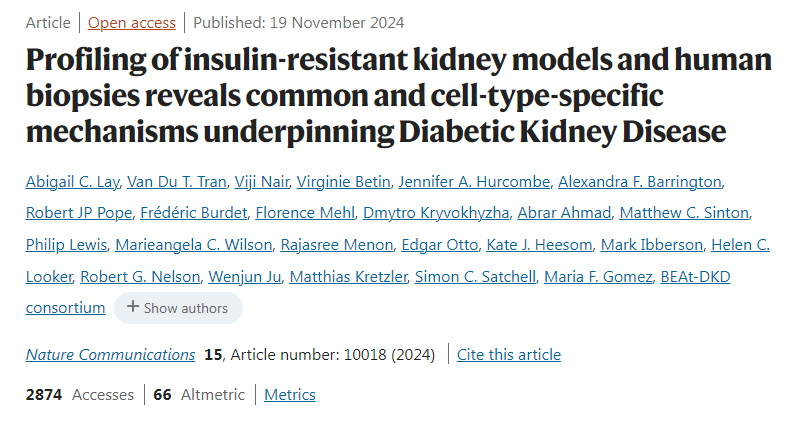Viewport: 793px width, 427px height.
Task: Click the Cite this article link
Action: [509, 355]
